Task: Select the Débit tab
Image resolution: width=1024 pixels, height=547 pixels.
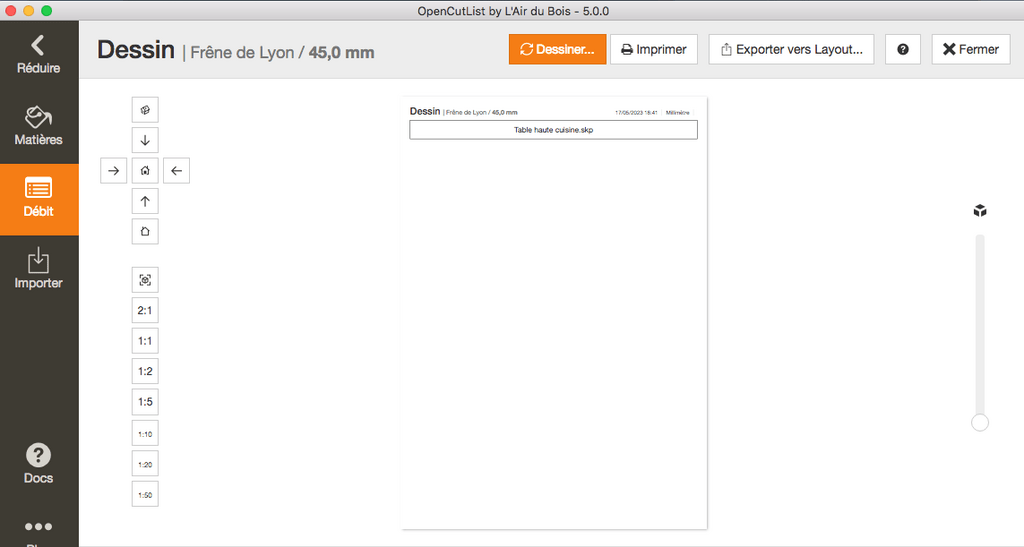Action: coord(38,198)
